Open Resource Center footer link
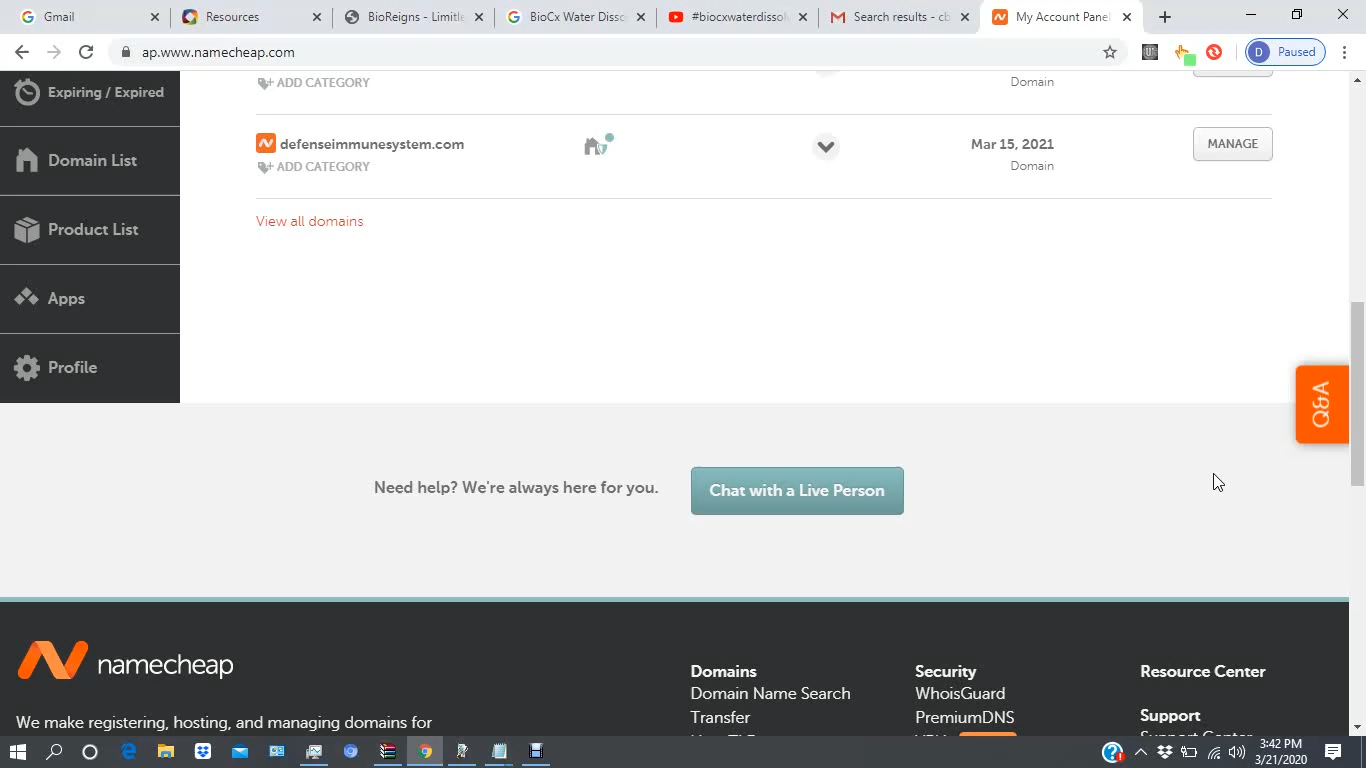 coord(1202,671)
